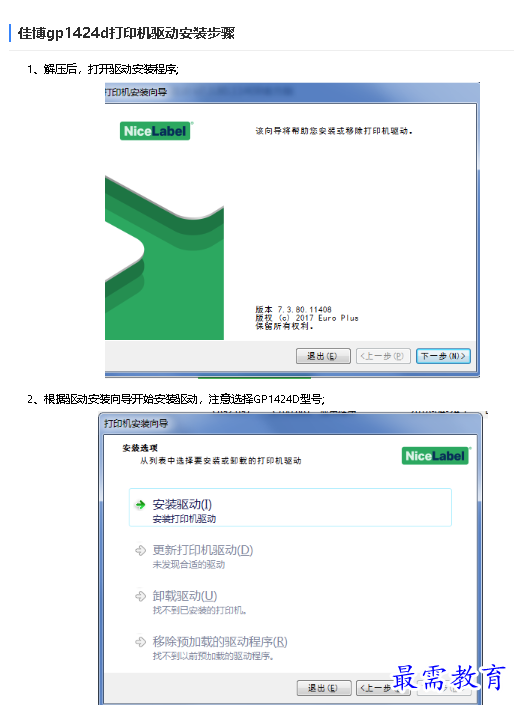
Task: Click the disabled 上一步(P) button in first wizard
Action: click(383, 356)
